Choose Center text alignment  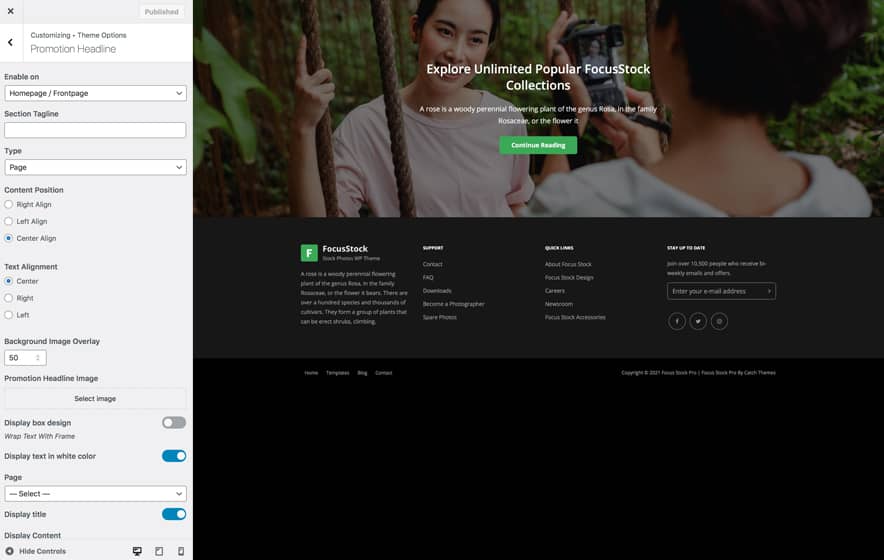point(8,281)
